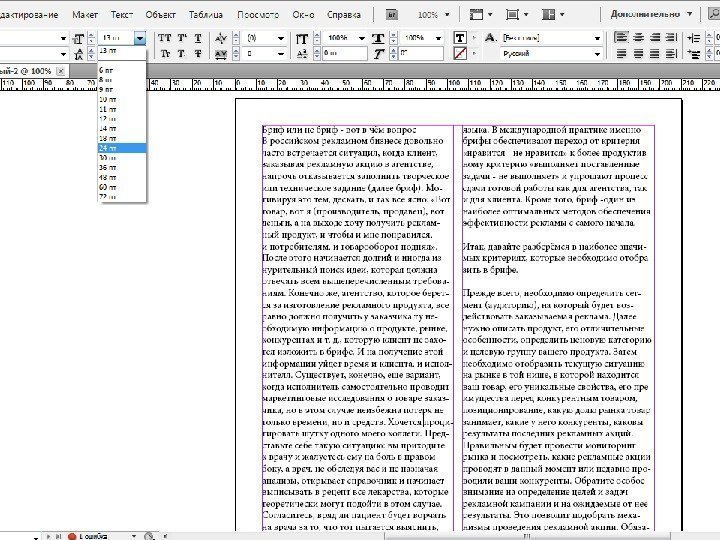Click the baseline shift input field

pos(344,54)
